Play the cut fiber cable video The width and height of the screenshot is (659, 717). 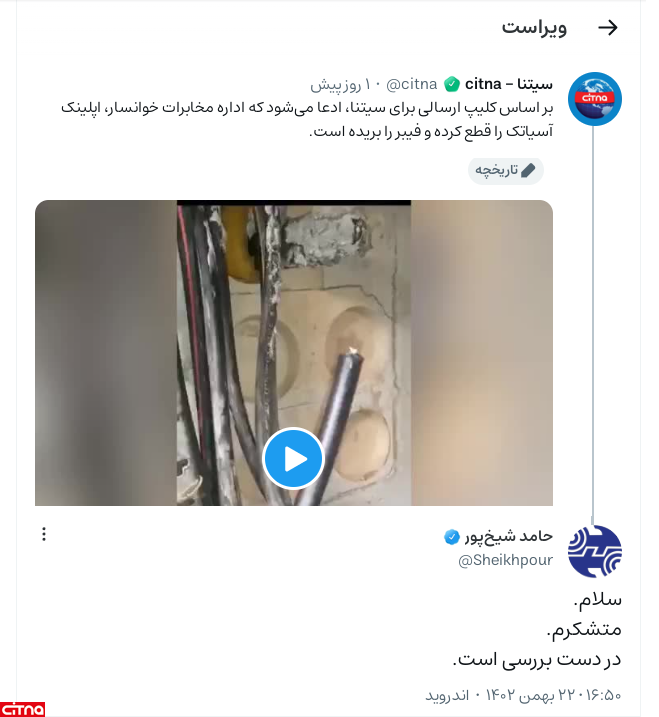(294, 459)
